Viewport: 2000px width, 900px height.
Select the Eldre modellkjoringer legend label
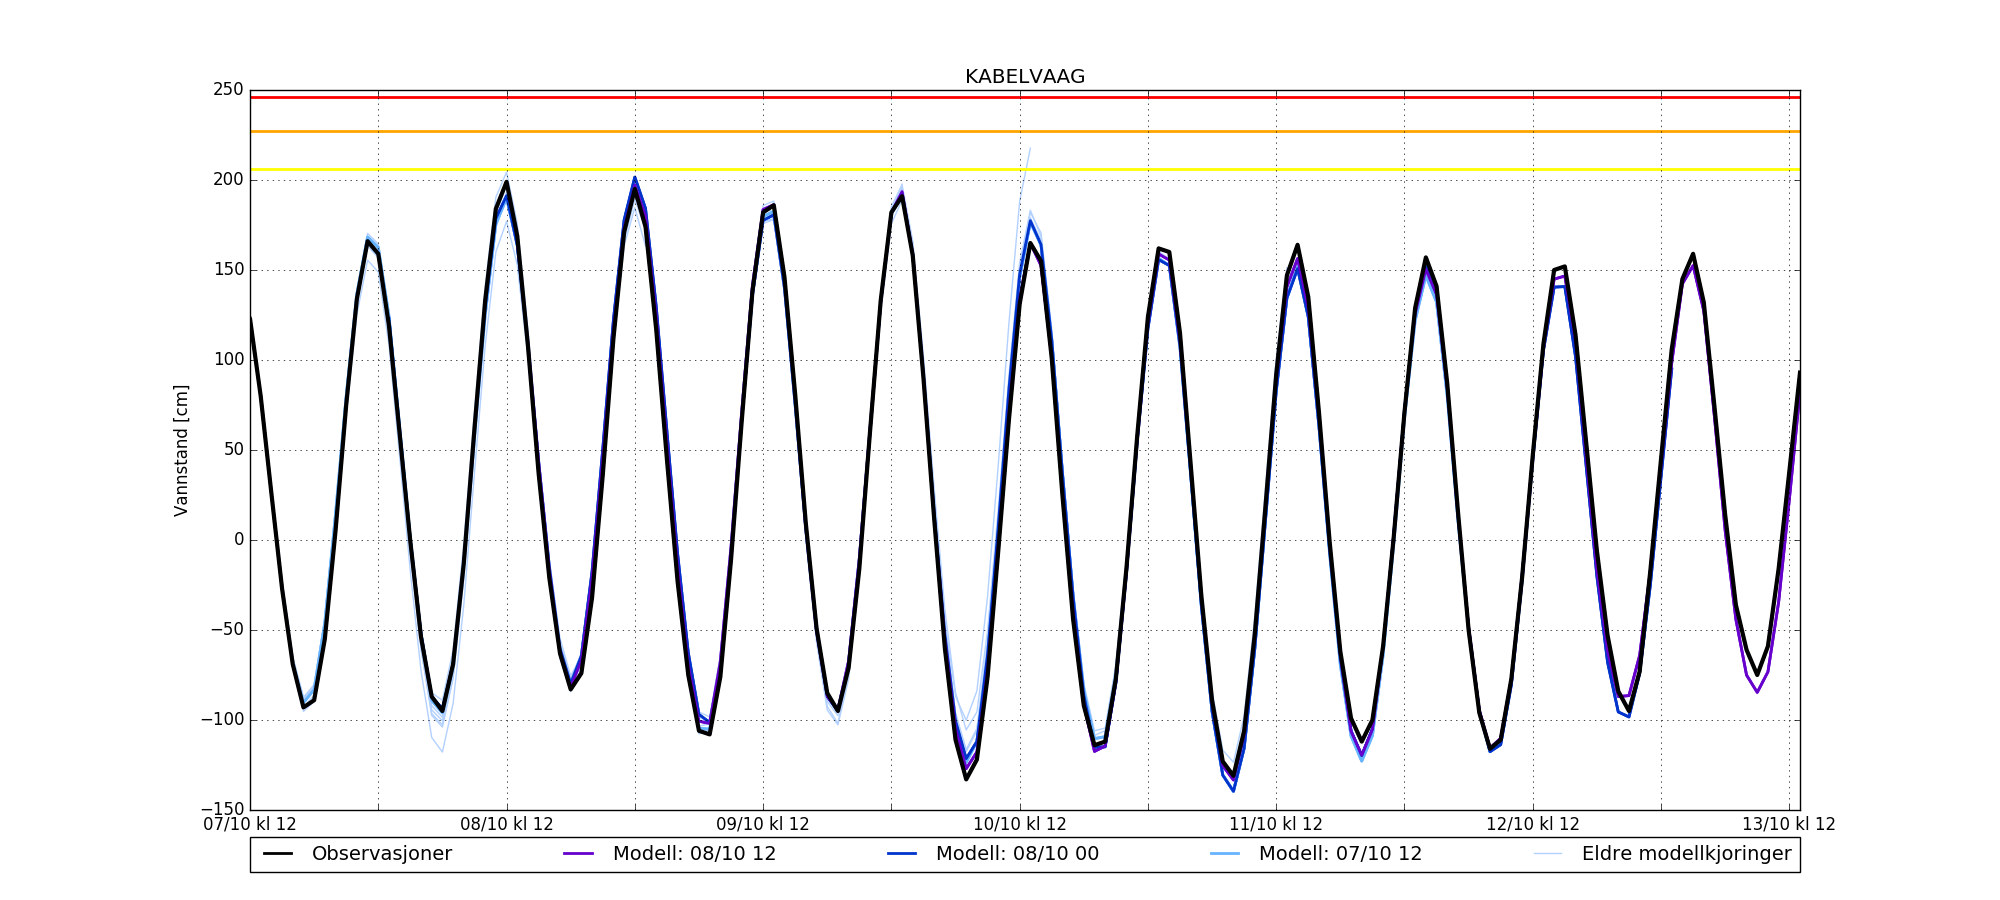click(x=1686, y=854)
